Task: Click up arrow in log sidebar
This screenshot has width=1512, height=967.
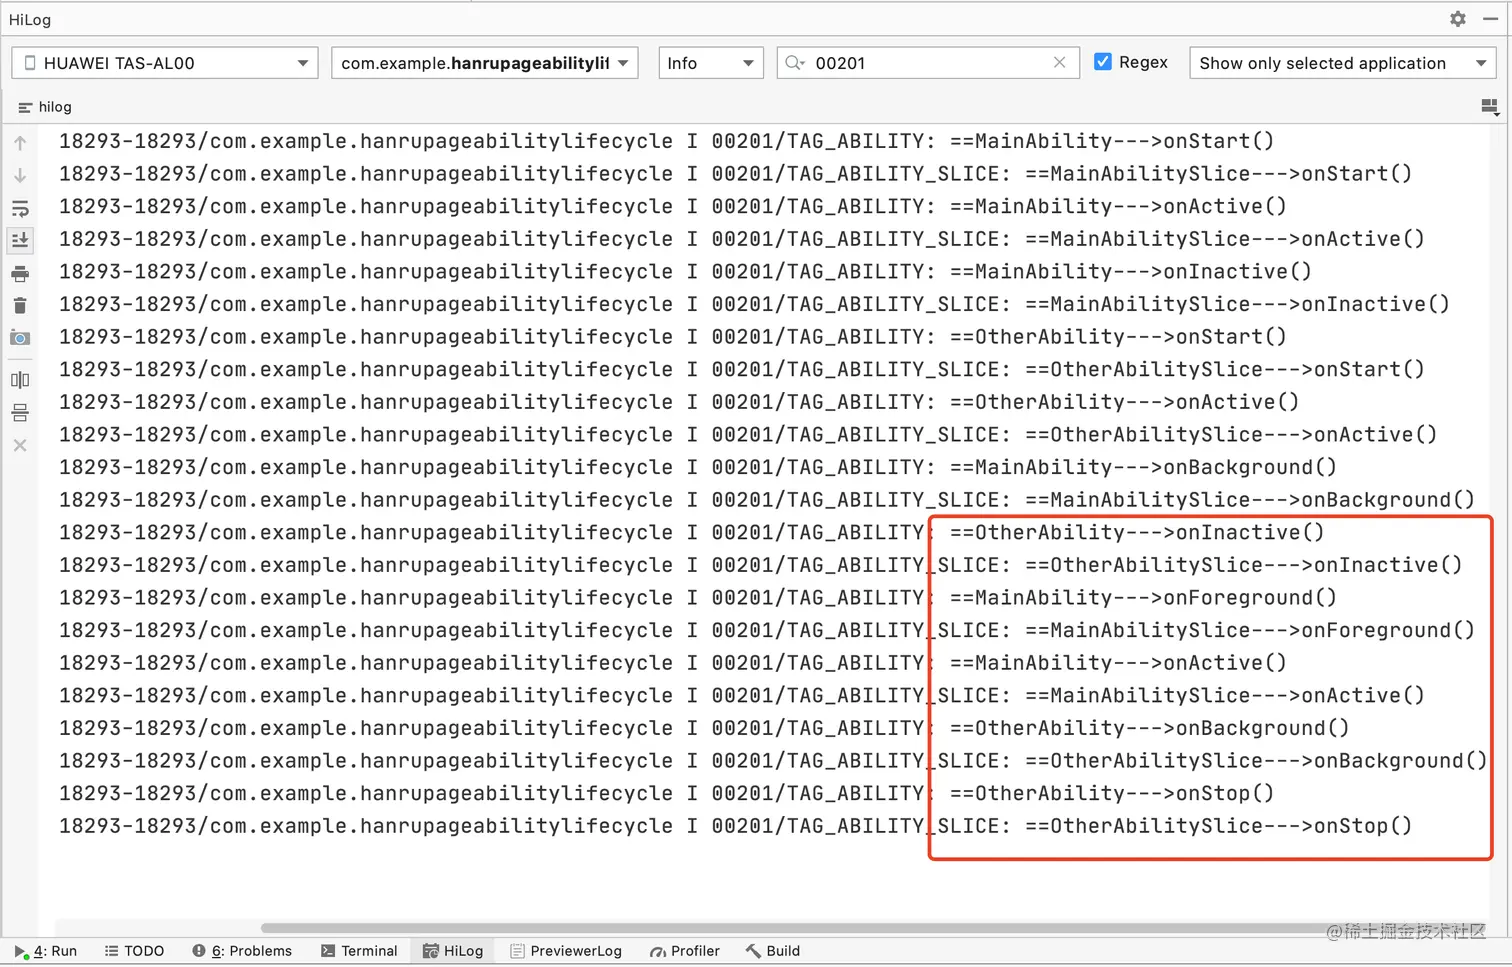Action: (20, 143)
